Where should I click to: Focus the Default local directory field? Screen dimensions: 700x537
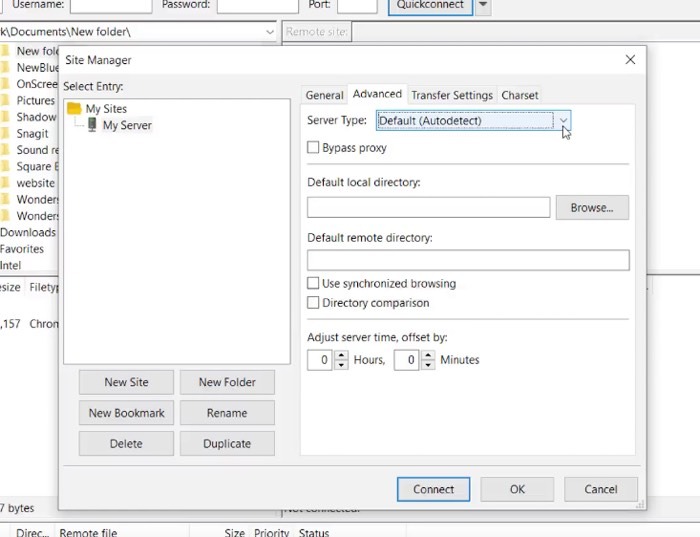click(x=429, y=208)
